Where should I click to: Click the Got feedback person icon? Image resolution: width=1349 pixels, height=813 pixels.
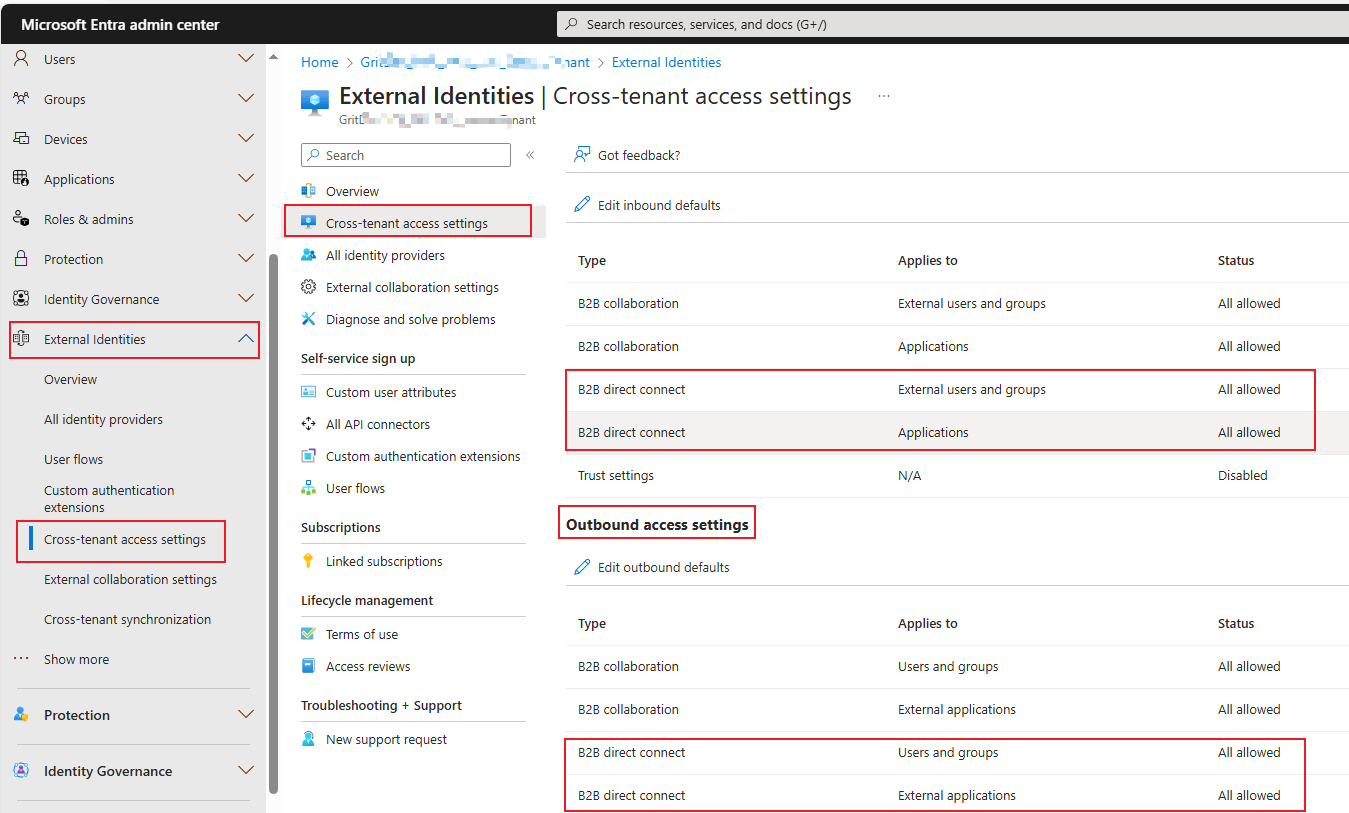pyautogui.click(x=582, y=155)
